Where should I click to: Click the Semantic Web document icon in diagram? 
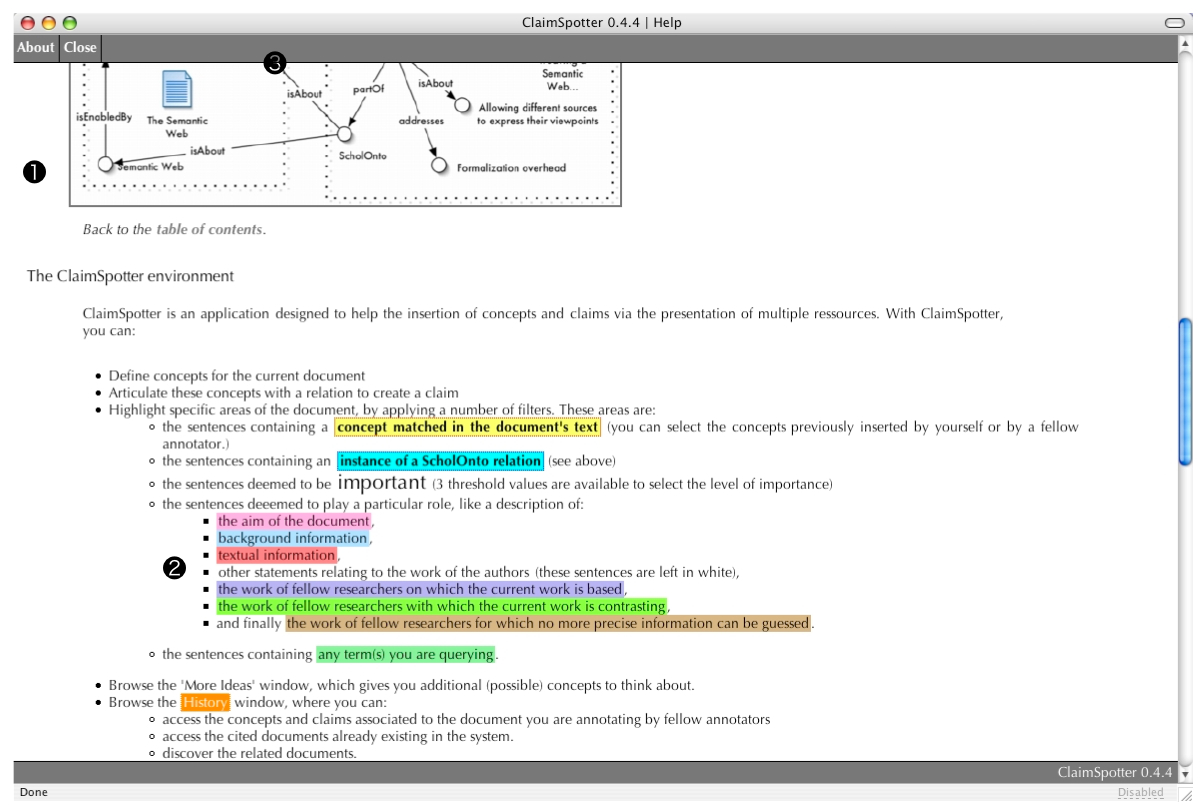click(x=177, y=90)
